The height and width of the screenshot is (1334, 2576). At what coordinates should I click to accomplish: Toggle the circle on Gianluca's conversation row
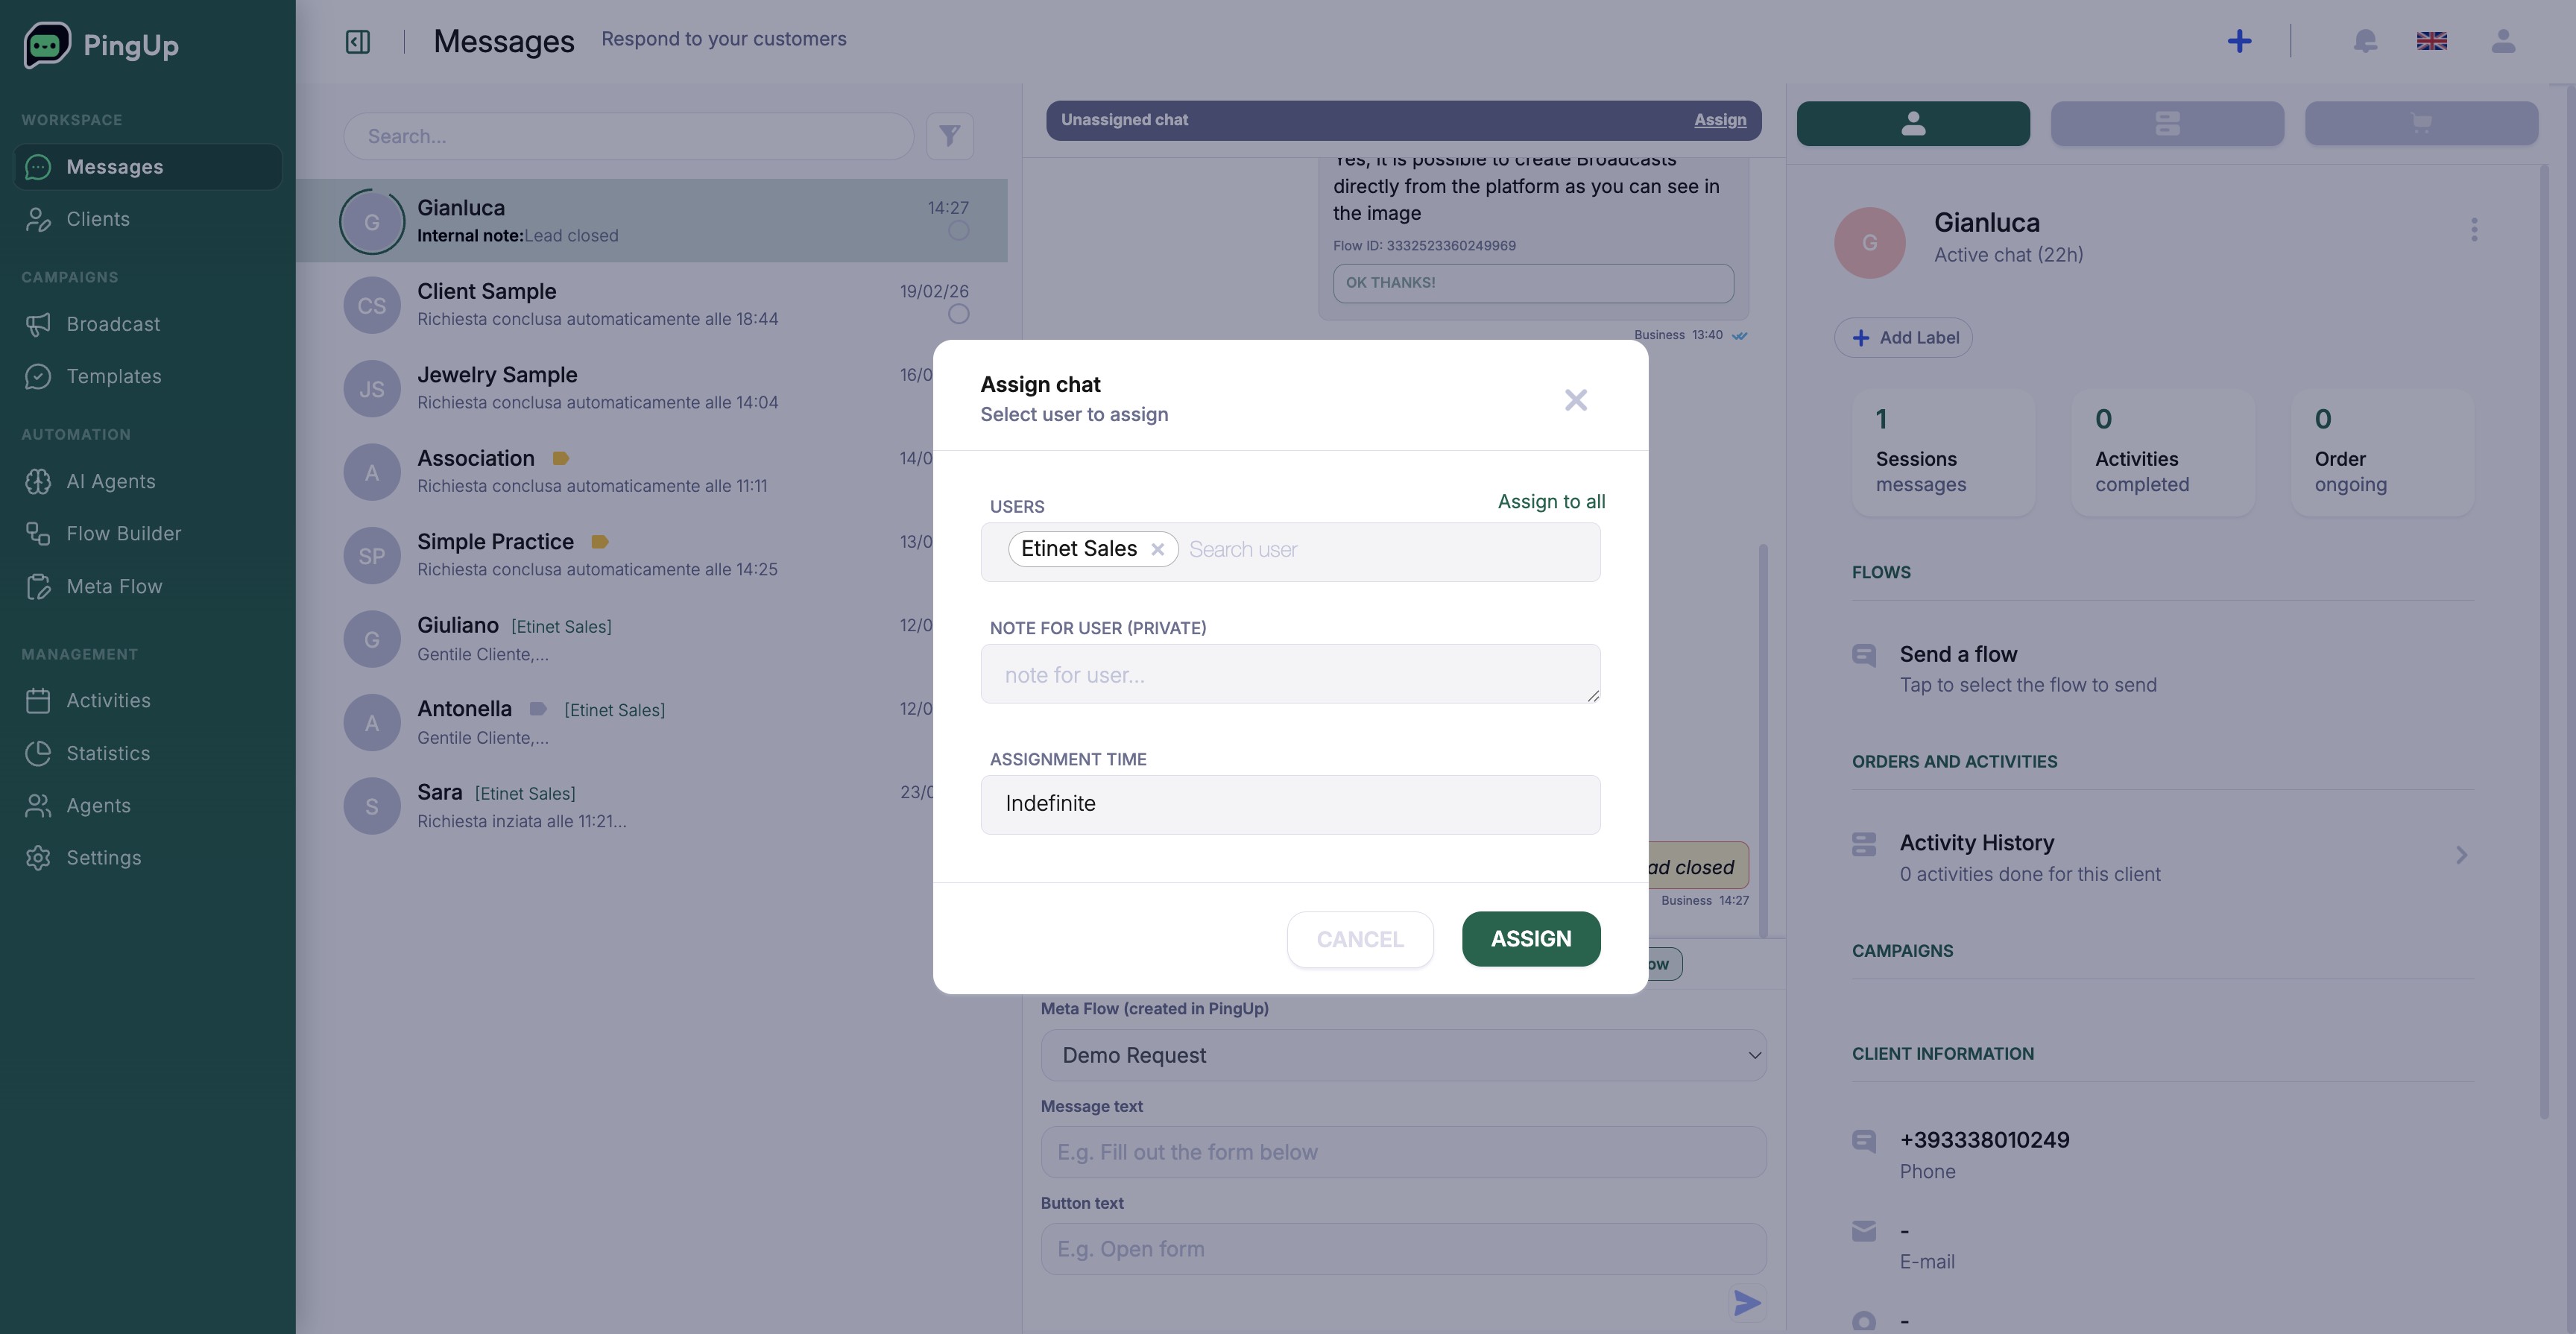[x=958, y=231]
